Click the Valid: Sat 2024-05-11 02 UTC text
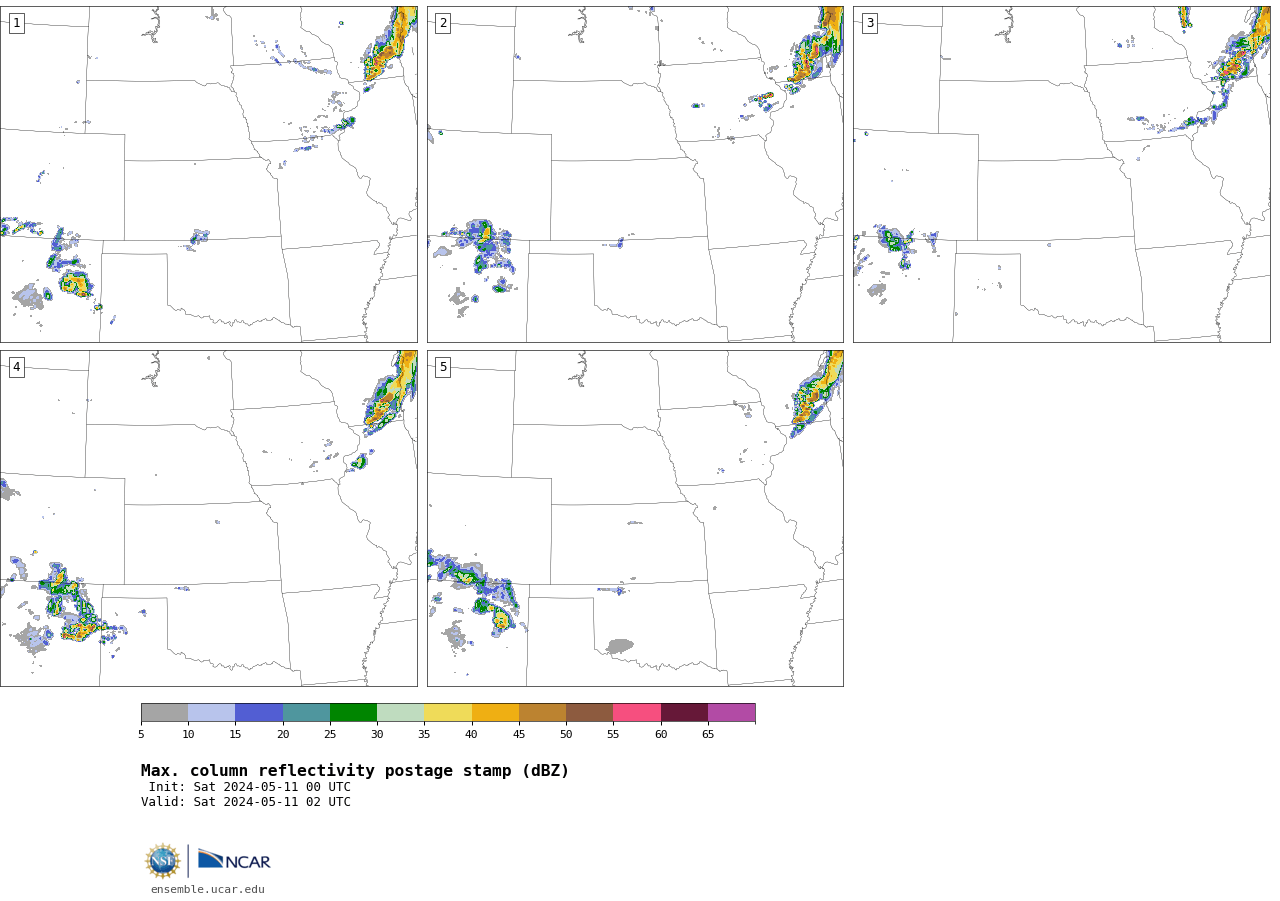The image size is (1280, 901). 246,802
